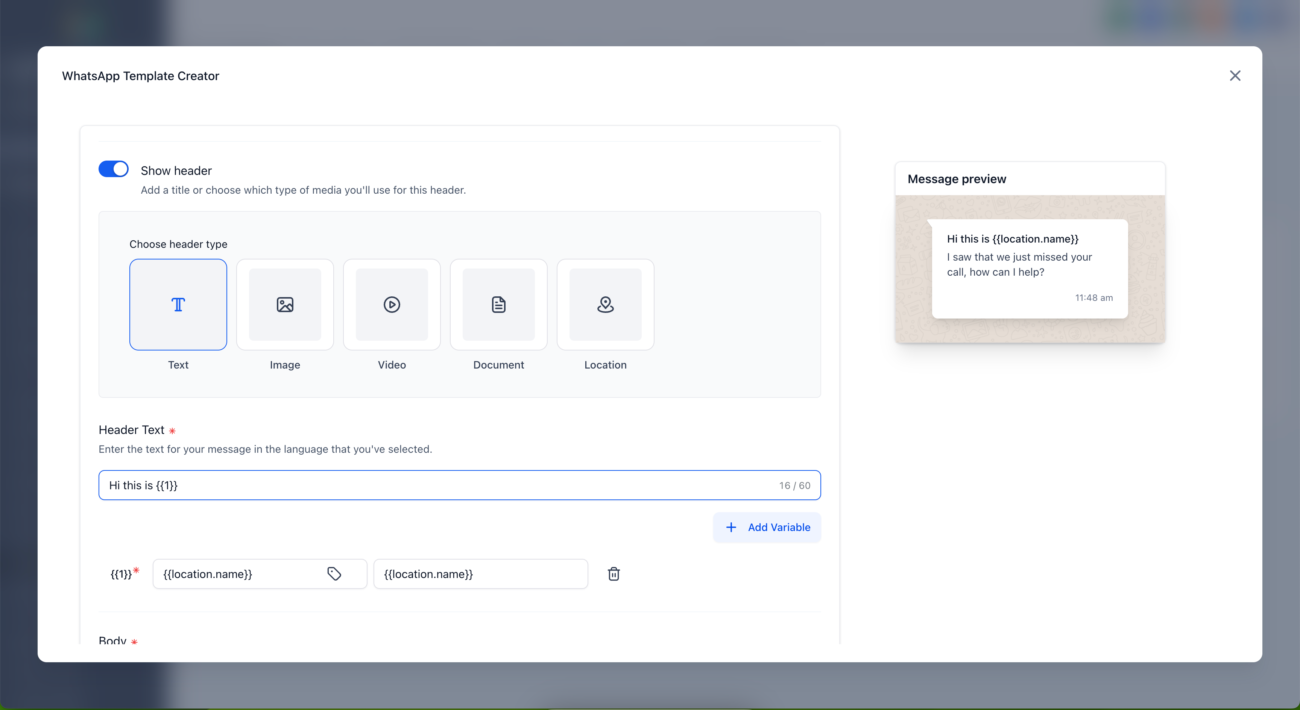Click the 16 / 60 character counter
Image resolution: width=1300 pixels, height=710 pixels.
tap(795, 486)
